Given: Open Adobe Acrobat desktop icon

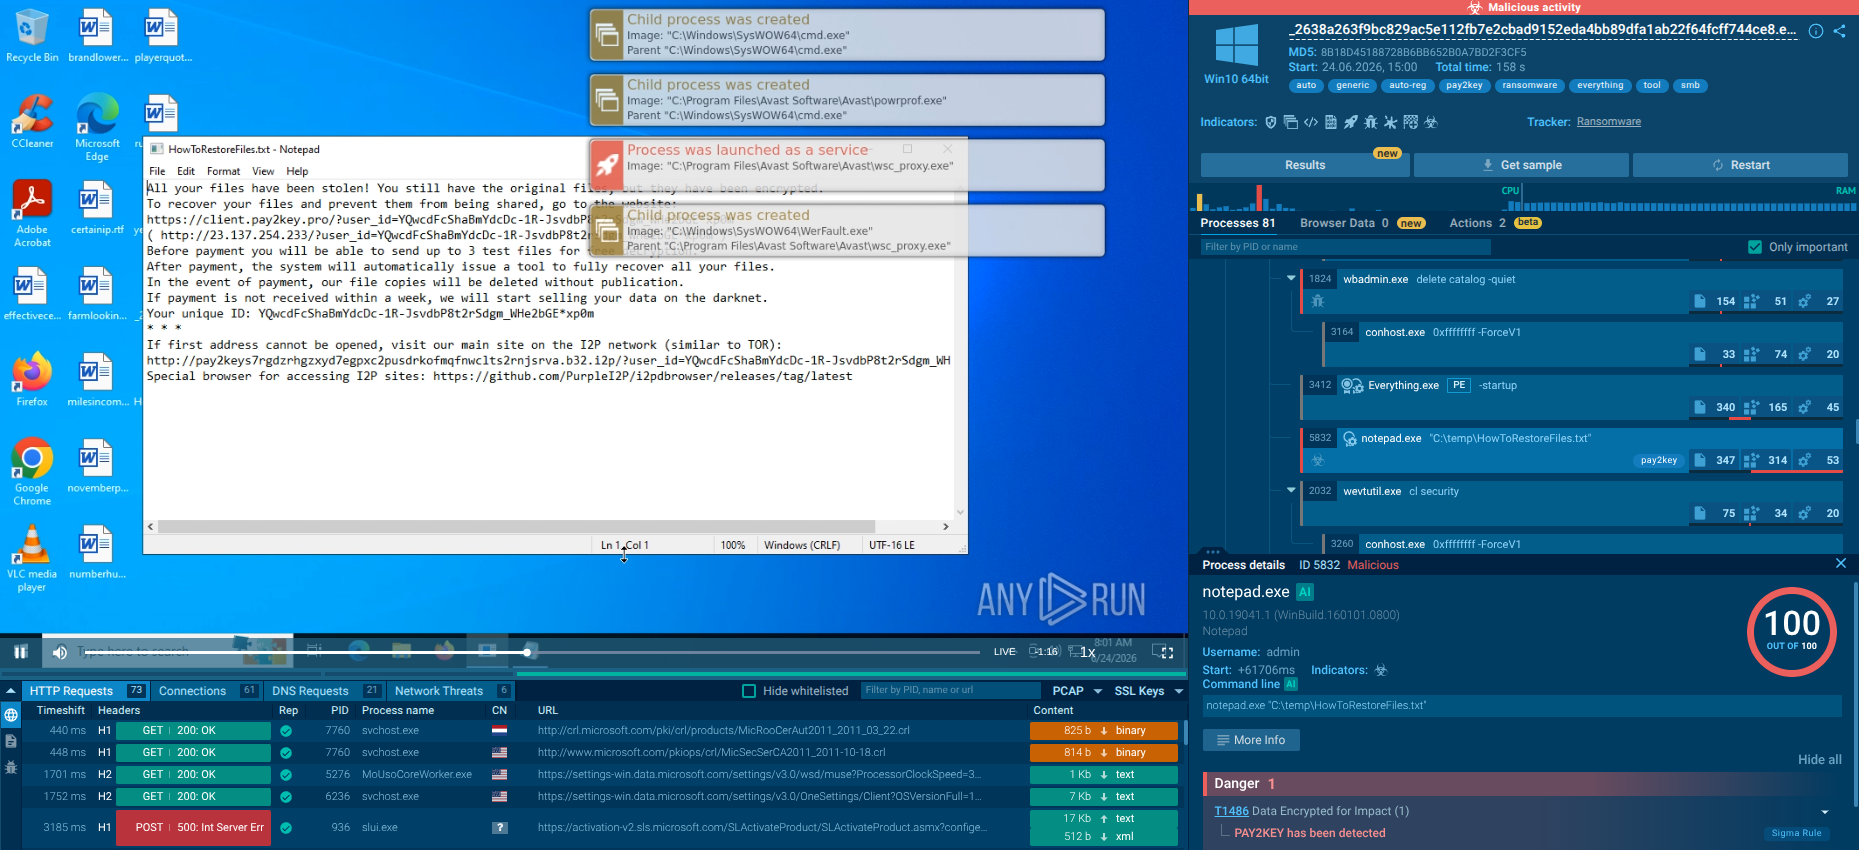Looking at the screenshot, I should [x=32, y=214].
